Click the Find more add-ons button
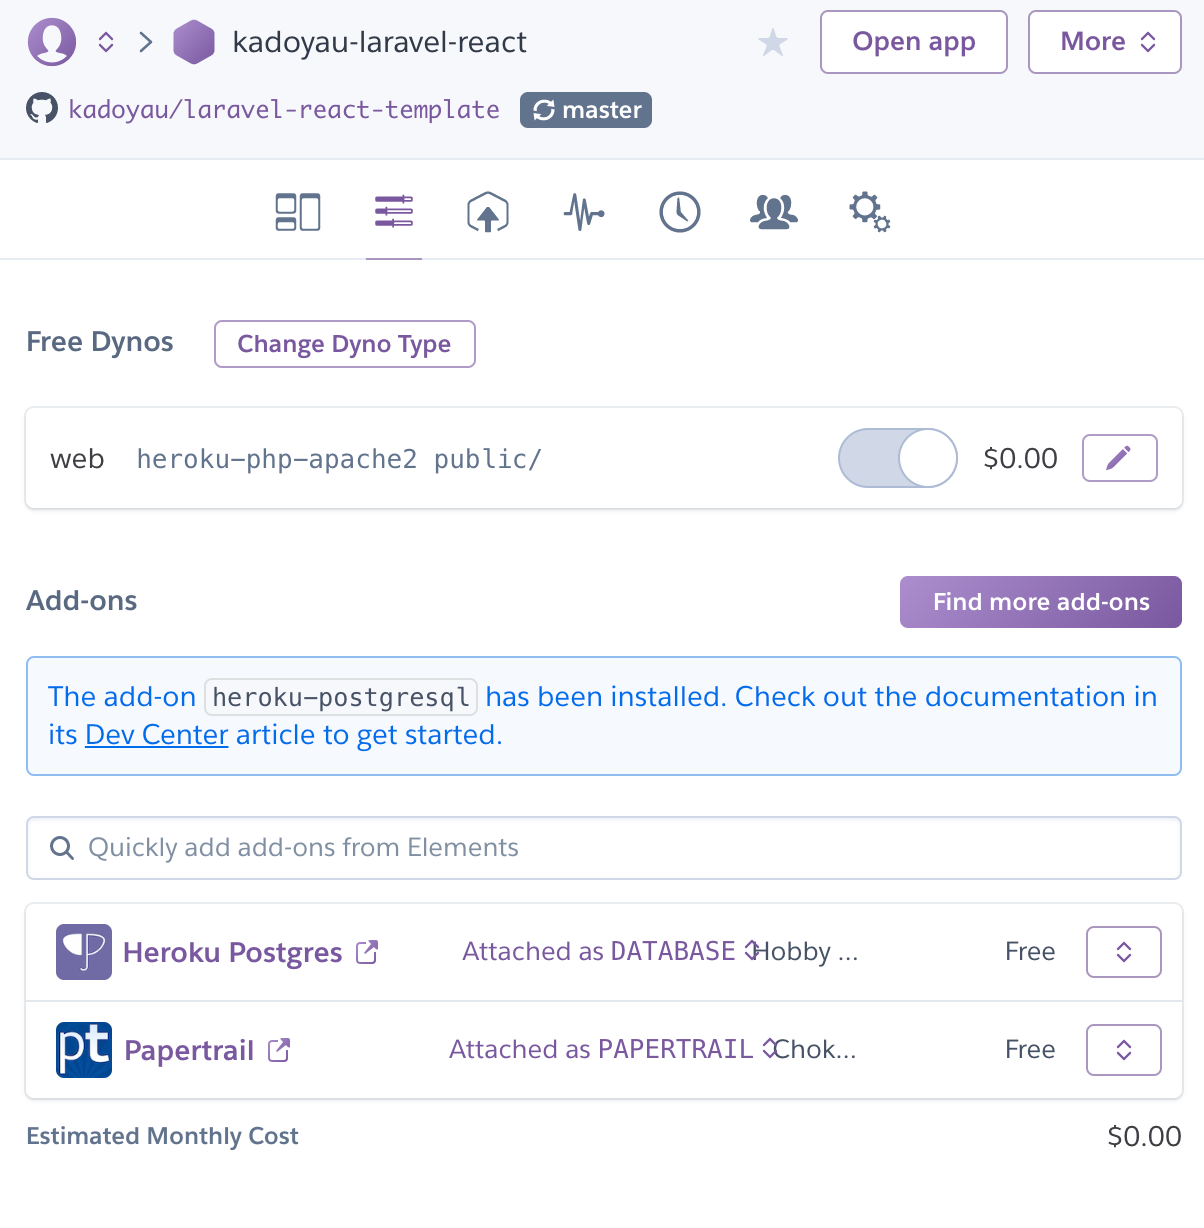 click(x=1040, y=602)
